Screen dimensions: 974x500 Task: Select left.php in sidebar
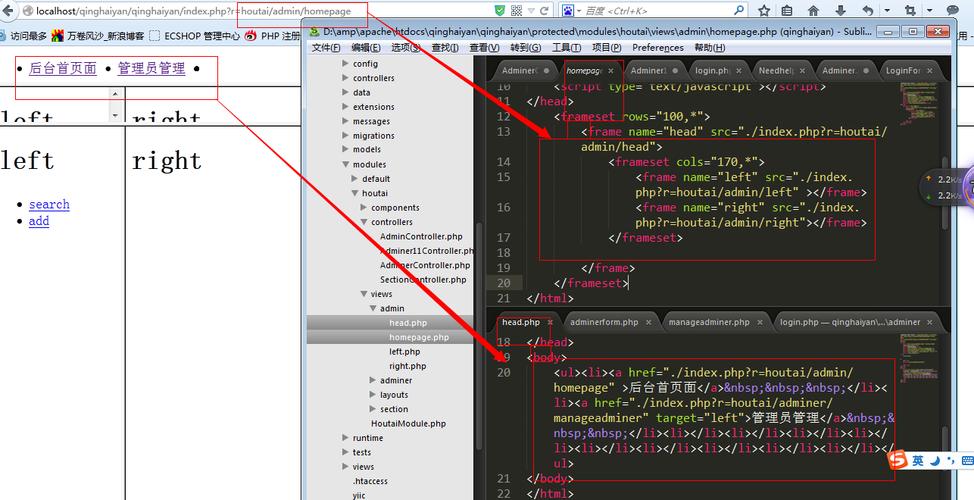(405, 352)
